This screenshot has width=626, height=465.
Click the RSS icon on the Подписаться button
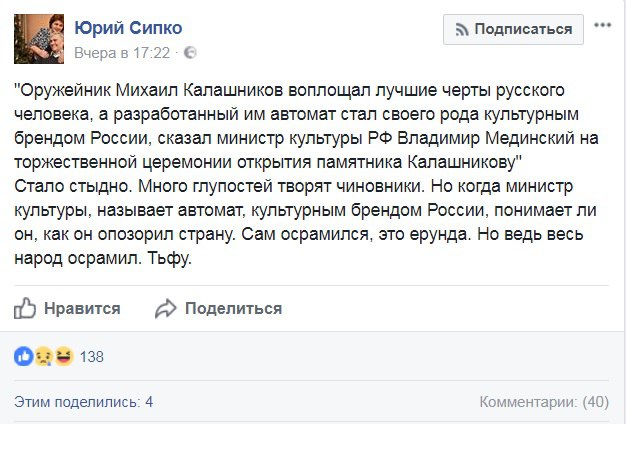(x=461, y=29)
